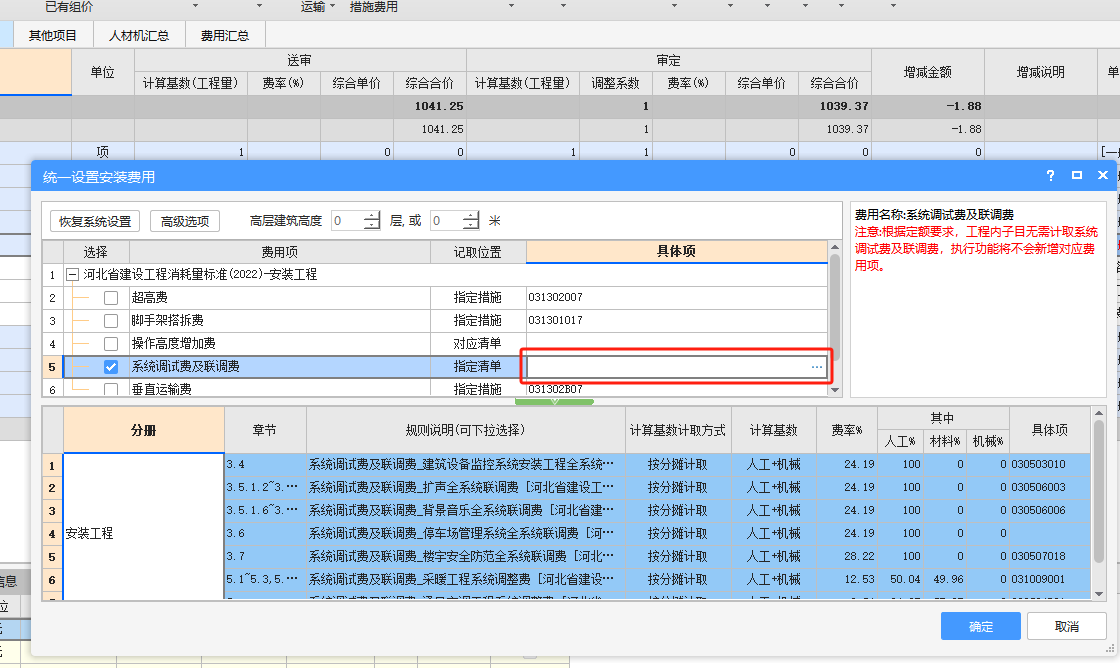Click the 措施费用 toolbar item
Viewport: 1120px width, 668px height.
(374, 6)
